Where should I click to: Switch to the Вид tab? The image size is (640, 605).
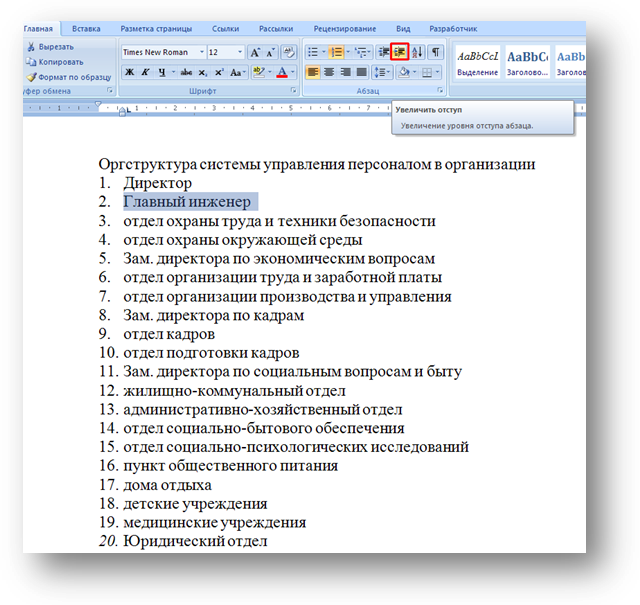tap(403, 29)
